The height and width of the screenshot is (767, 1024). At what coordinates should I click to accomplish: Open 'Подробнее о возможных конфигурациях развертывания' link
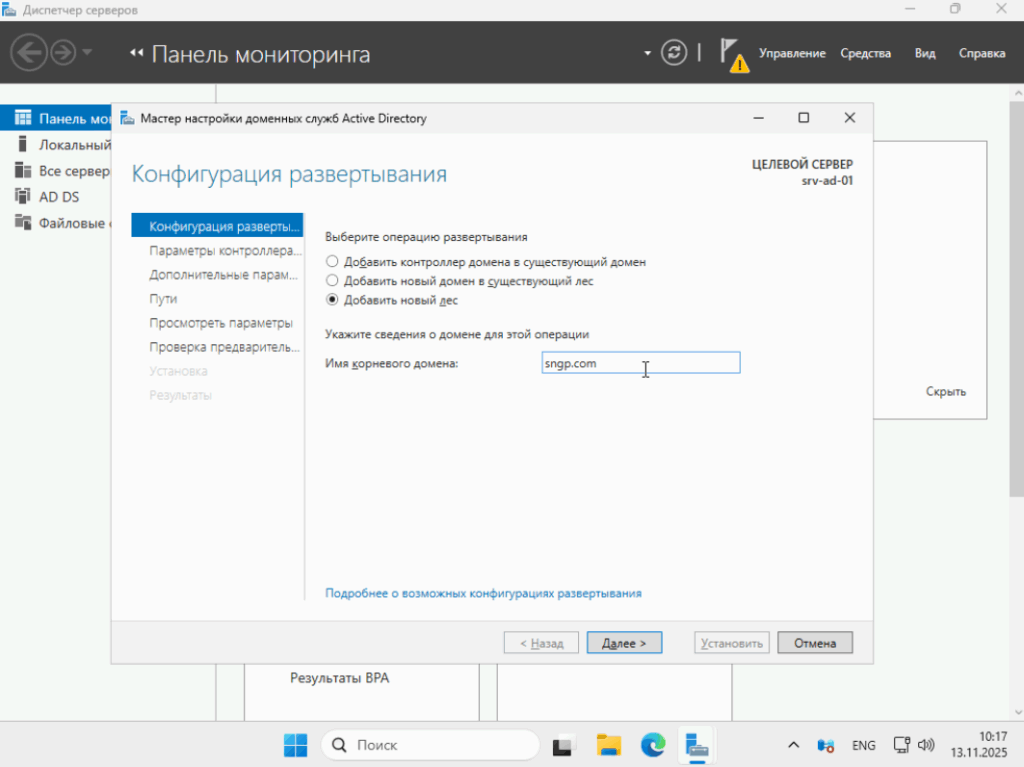coord(483,593)
